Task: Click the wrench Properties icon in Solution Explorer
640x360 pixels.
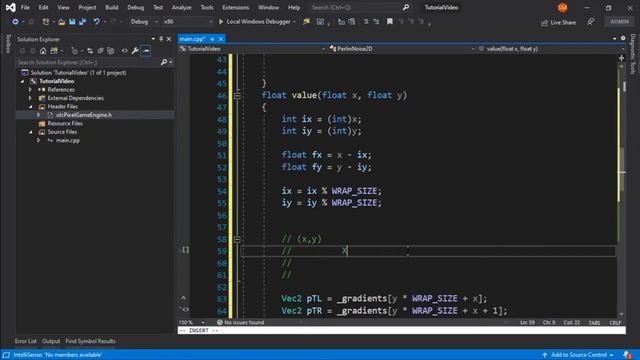Action: (135, 51)
